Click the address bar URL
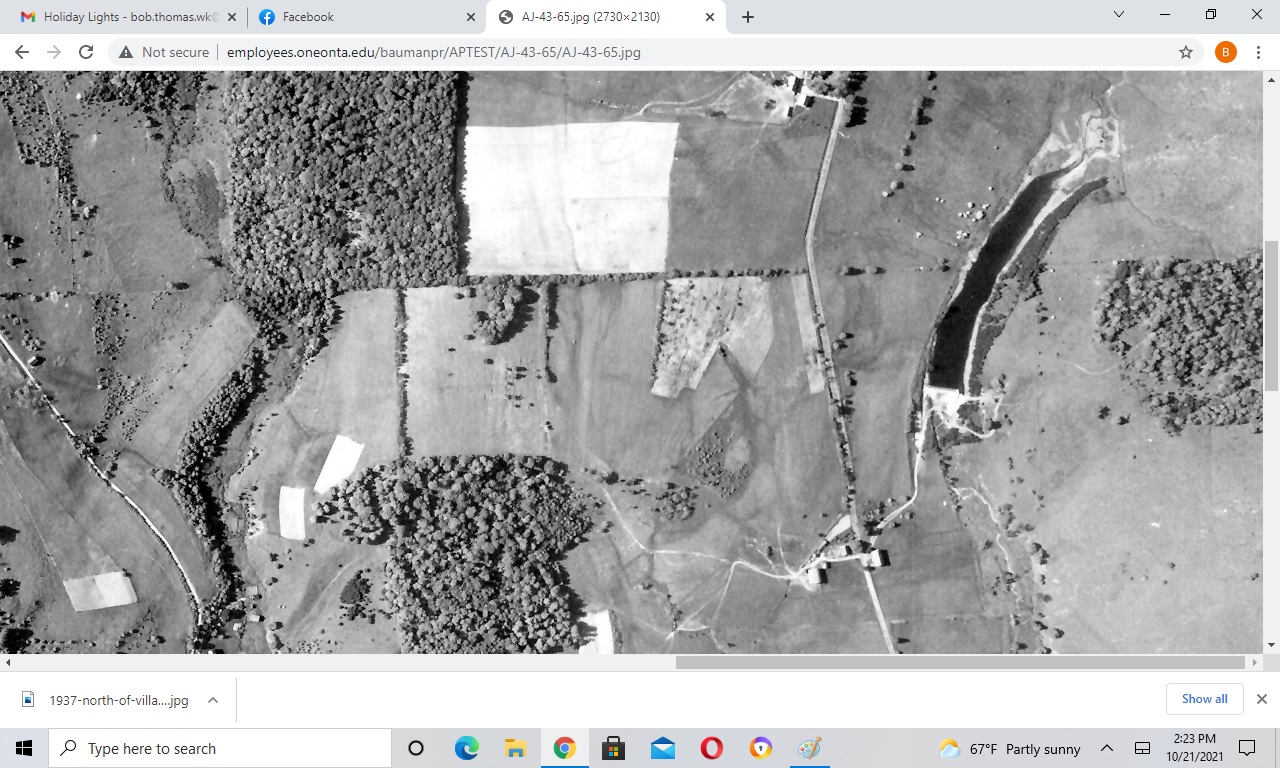1280x768 pixels. click(434, 52)
